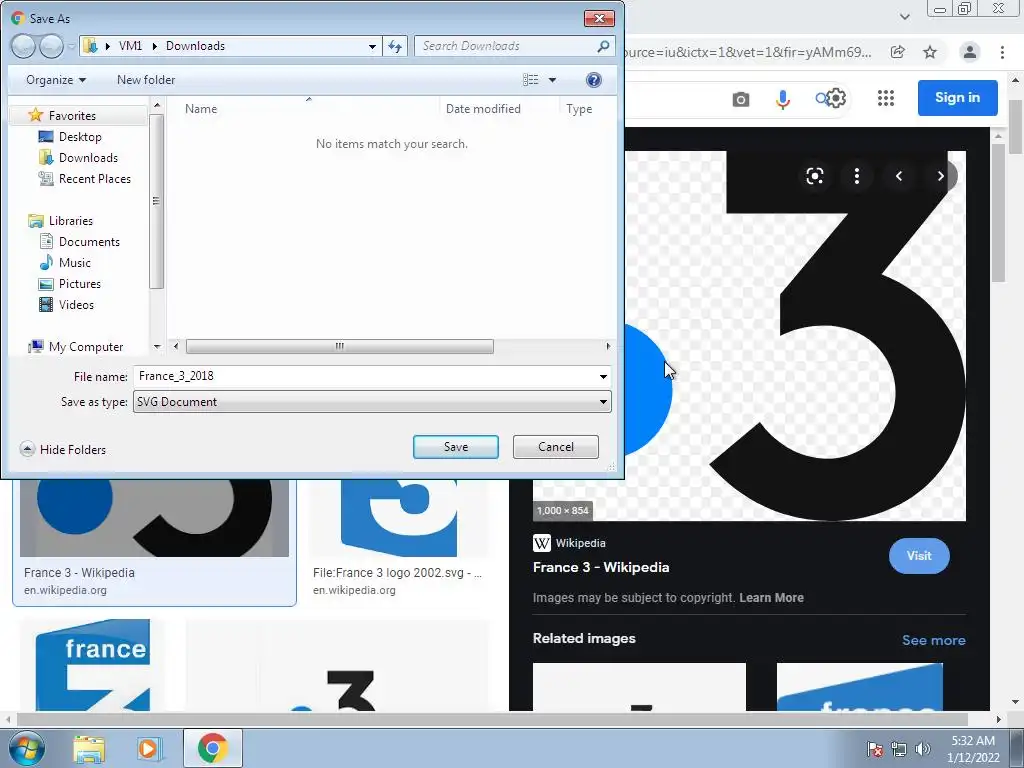Click the Downloads breadcrumb in address bar
The image size is (1024, 768).
pos(195,46)
